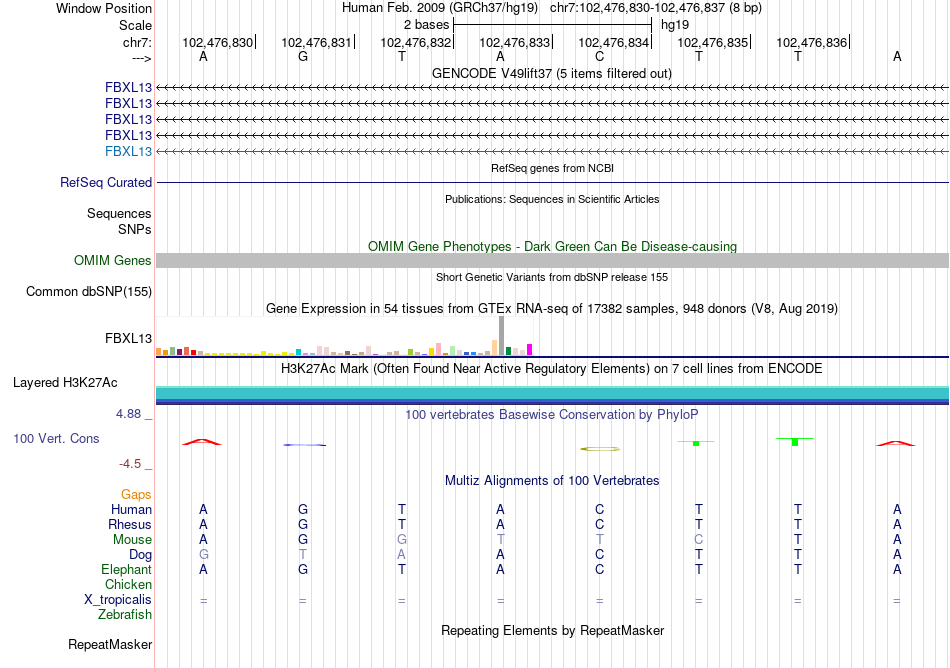The width and height of the screenshot is (950, 668).
Task: Click the 'Zebrafish' alignment row label
Action: (x=124, y=614)
